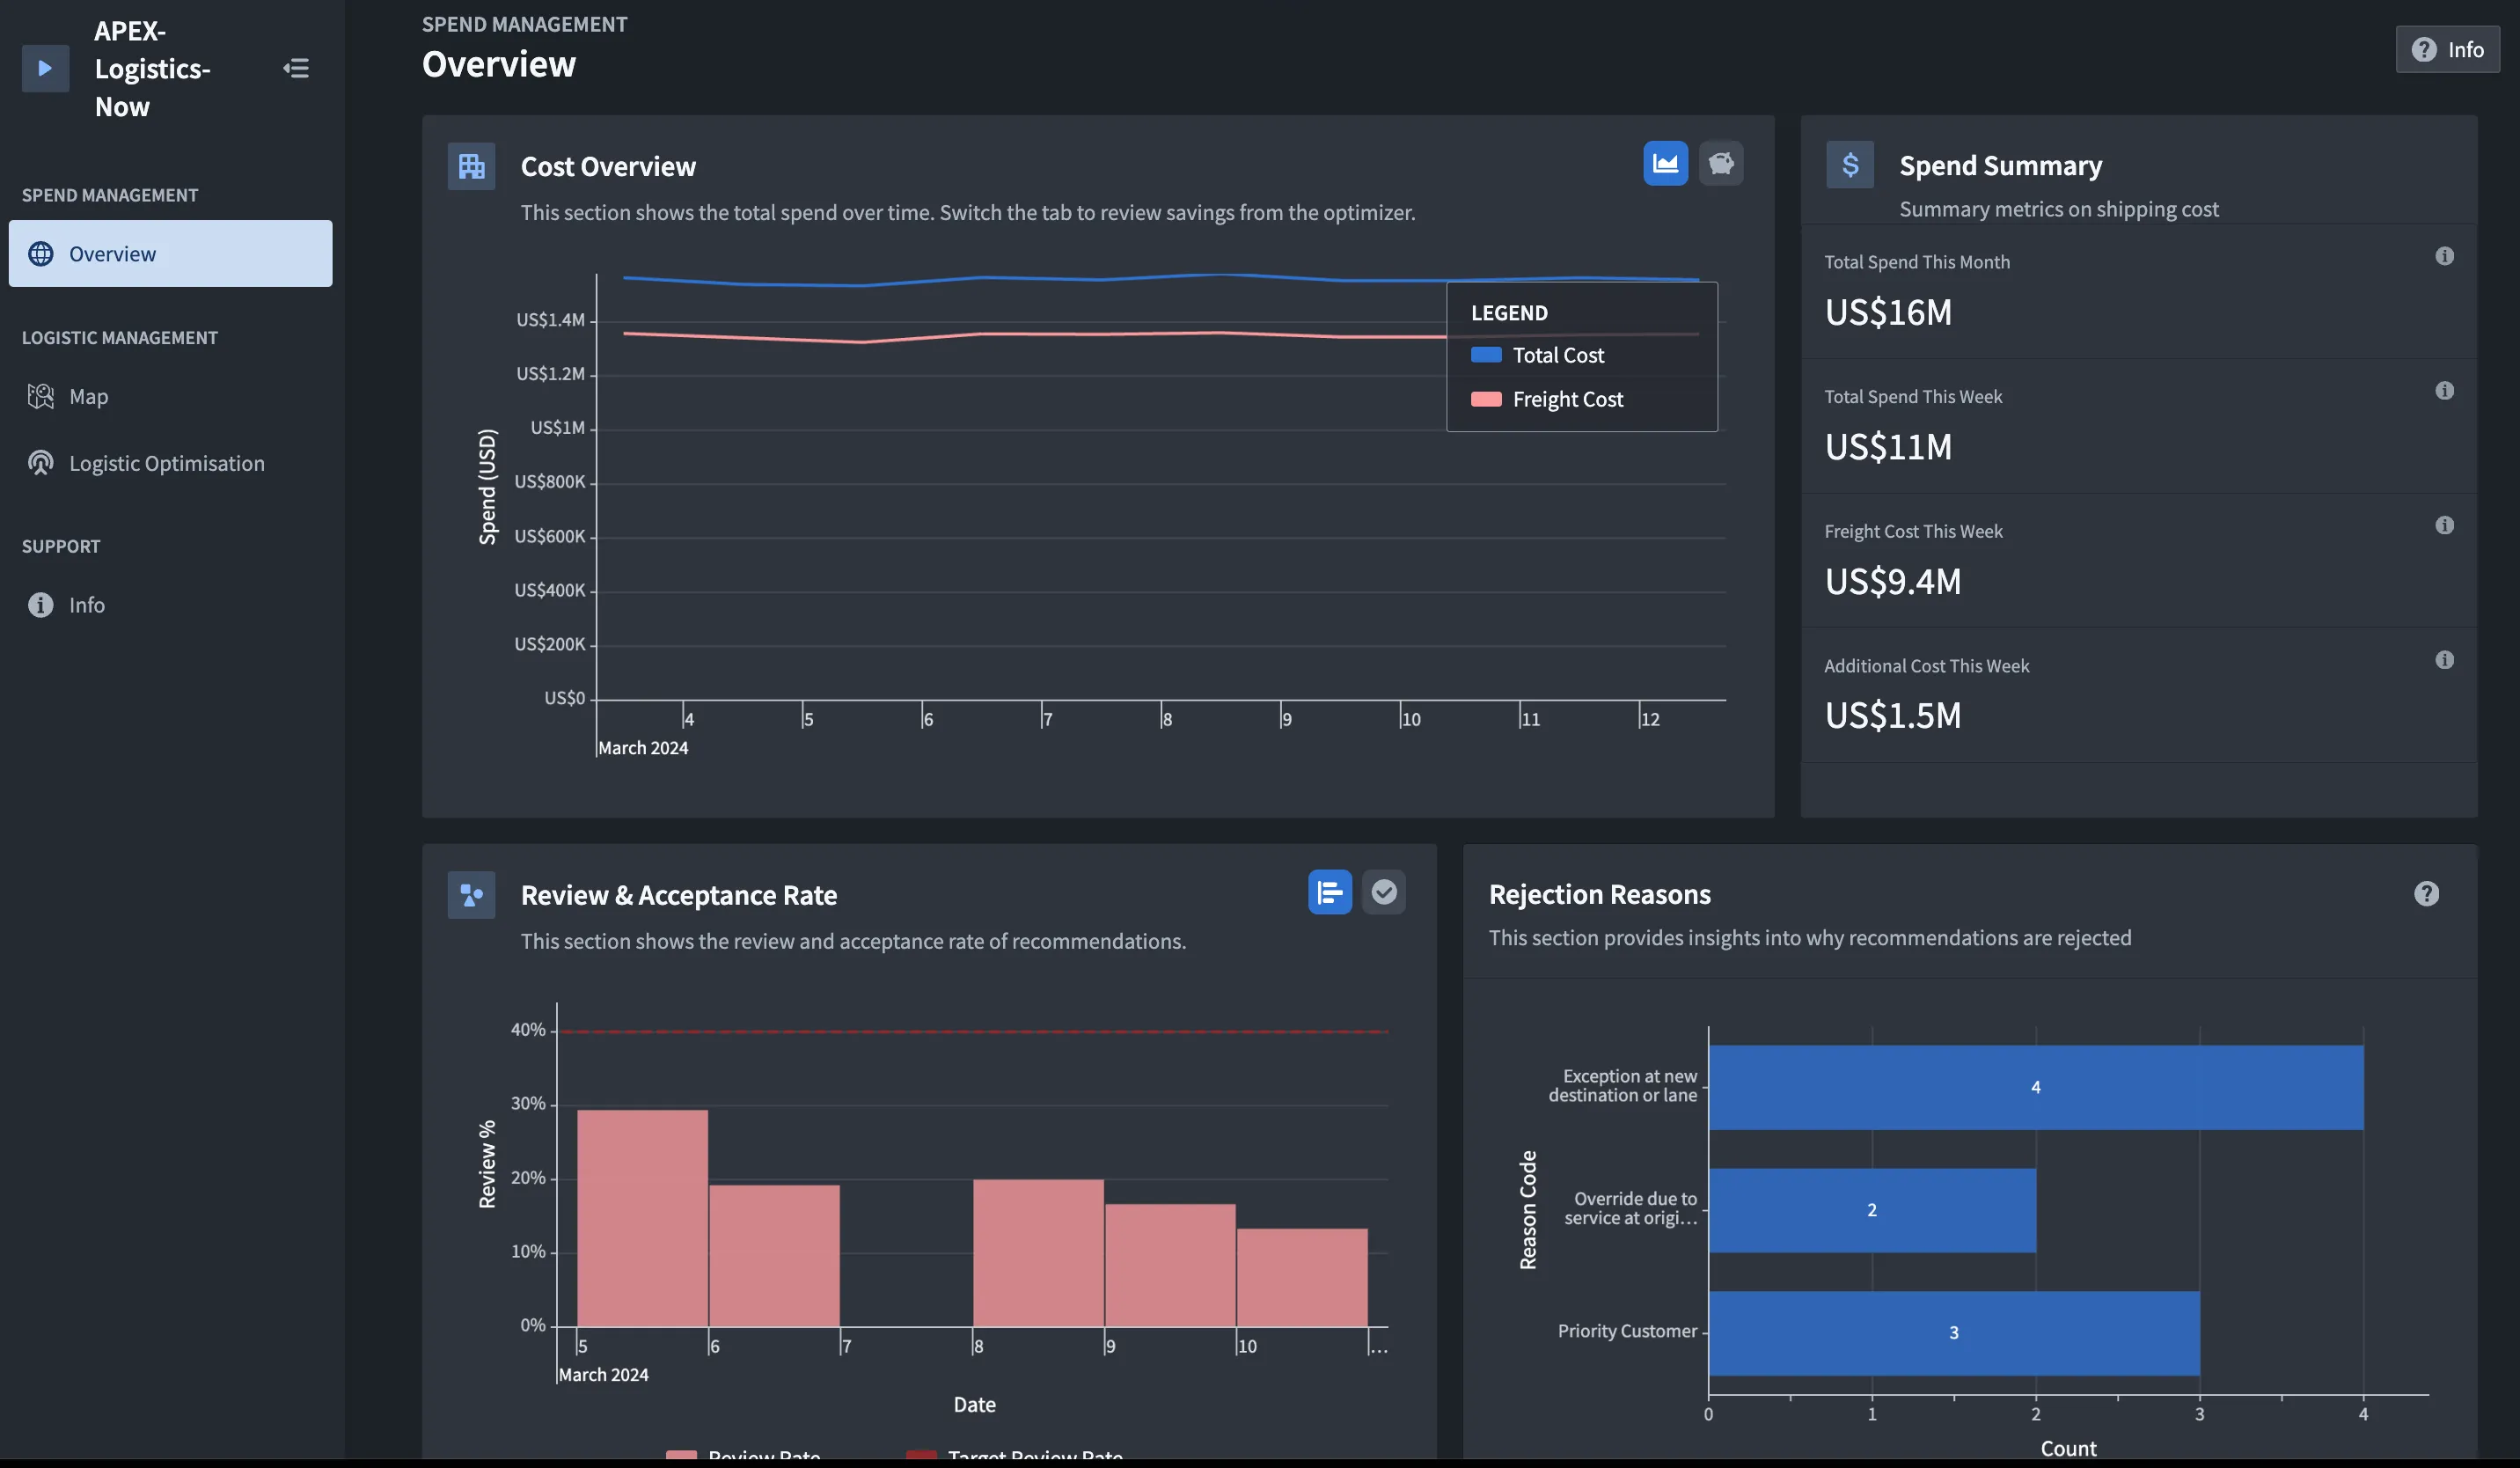This screenshot has width=2520, height=1468.
Task: Collapse the sidebar with the menu icon
Action: (296, 68)
